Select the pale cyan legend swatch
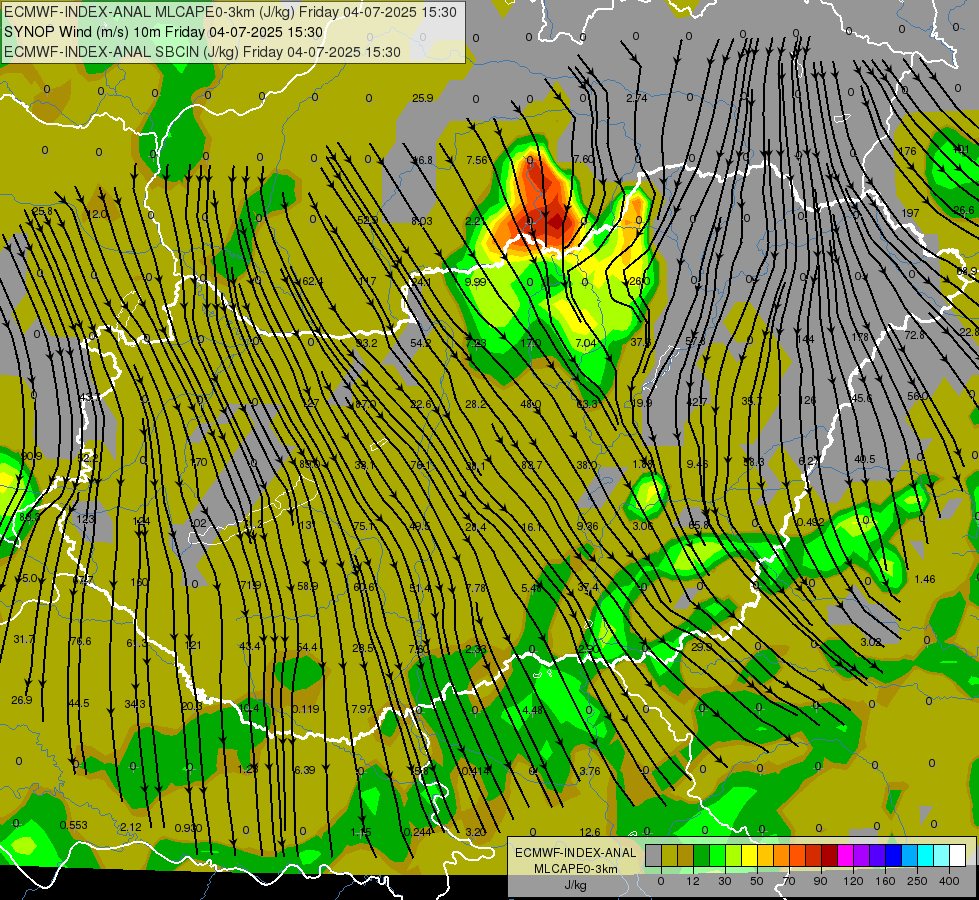The height and width of the screenshot is (900, 979). click(942, 855)
